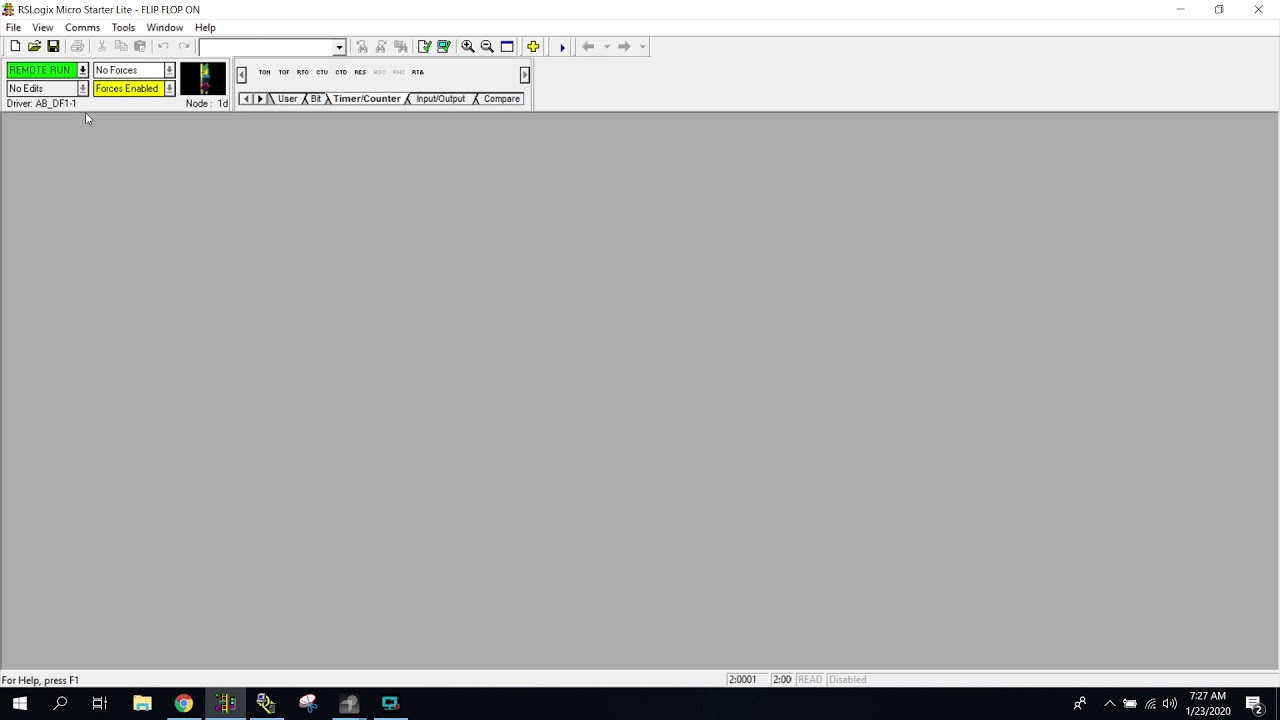Screen dimensions: 1280x720
Task: Click the Driver: AB_DF1-1 label
Action: click(41, 103)
